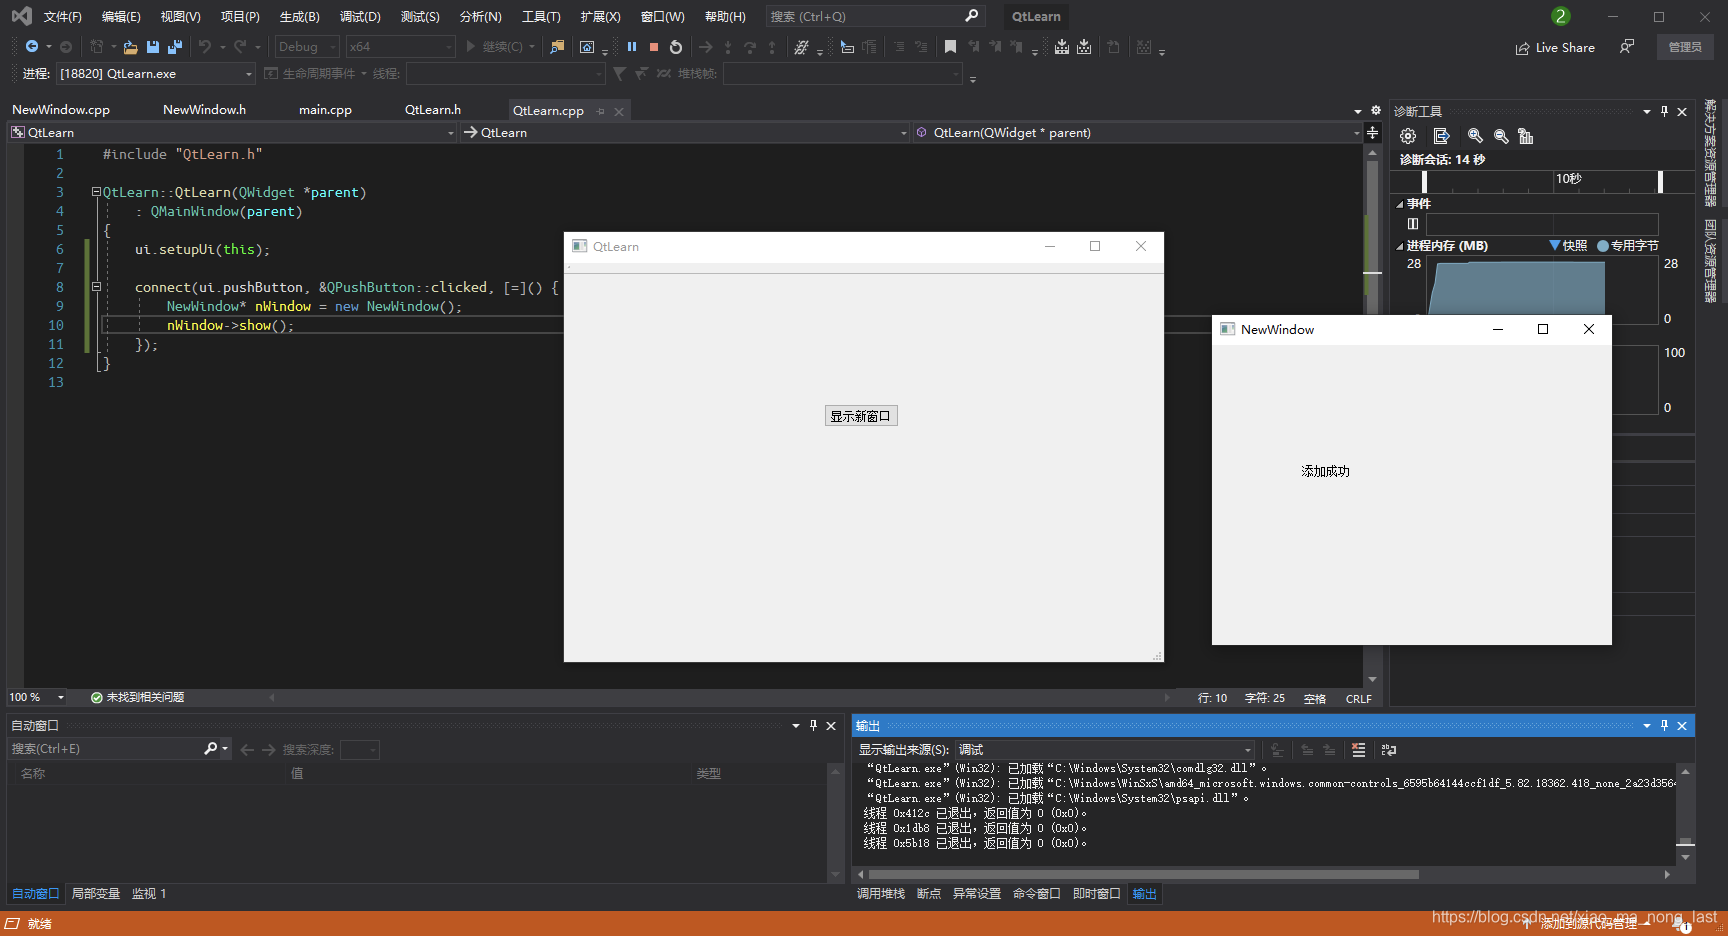This screenshot has height=936, width=1728.
Task: Clear all output with the red X icon
Action: [x=1358, y=750]
